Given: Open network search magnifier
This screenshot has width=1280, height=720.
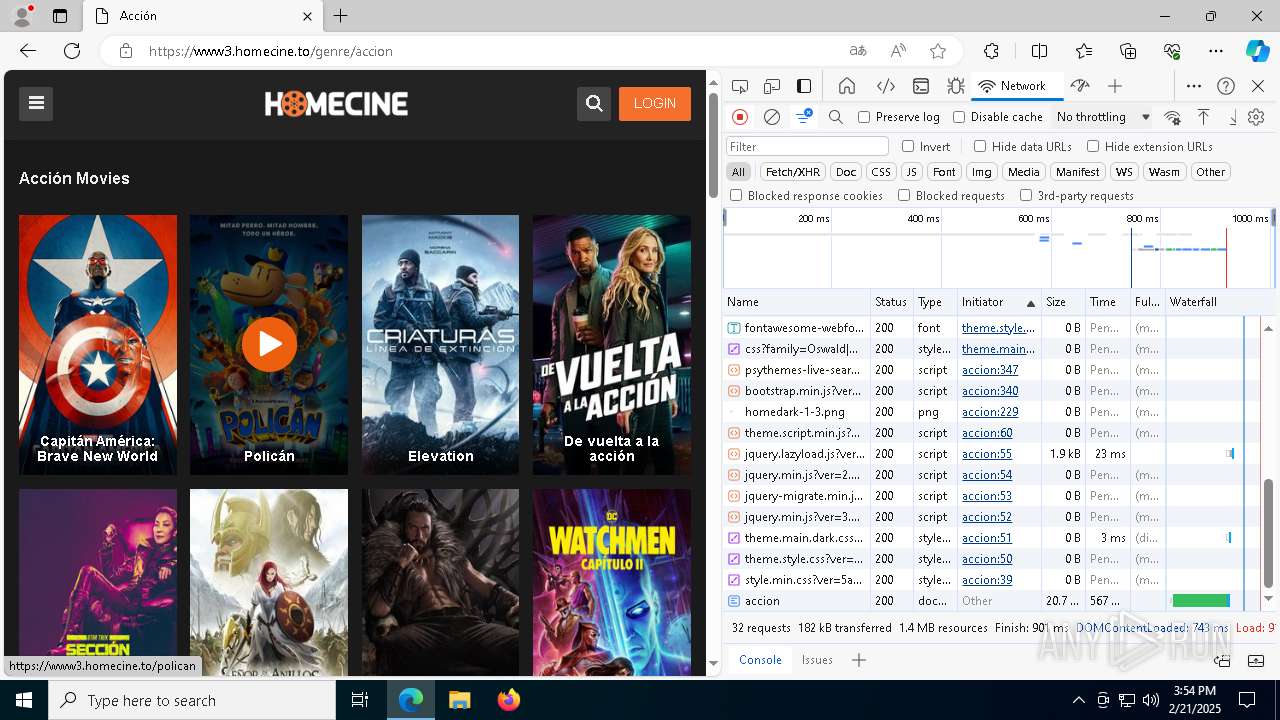Looking at the screenshot, I should (836, 117).
